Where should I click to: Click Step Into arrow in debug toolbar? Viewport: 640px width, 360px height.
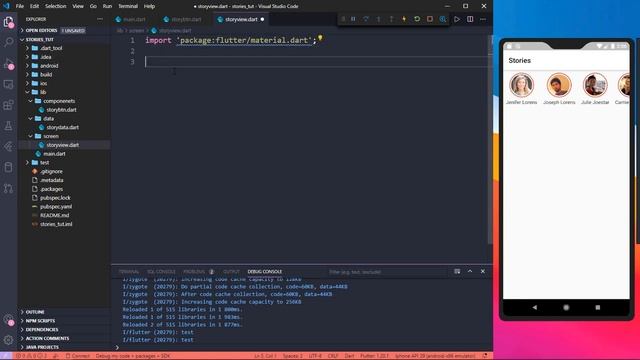pos(379,19)
